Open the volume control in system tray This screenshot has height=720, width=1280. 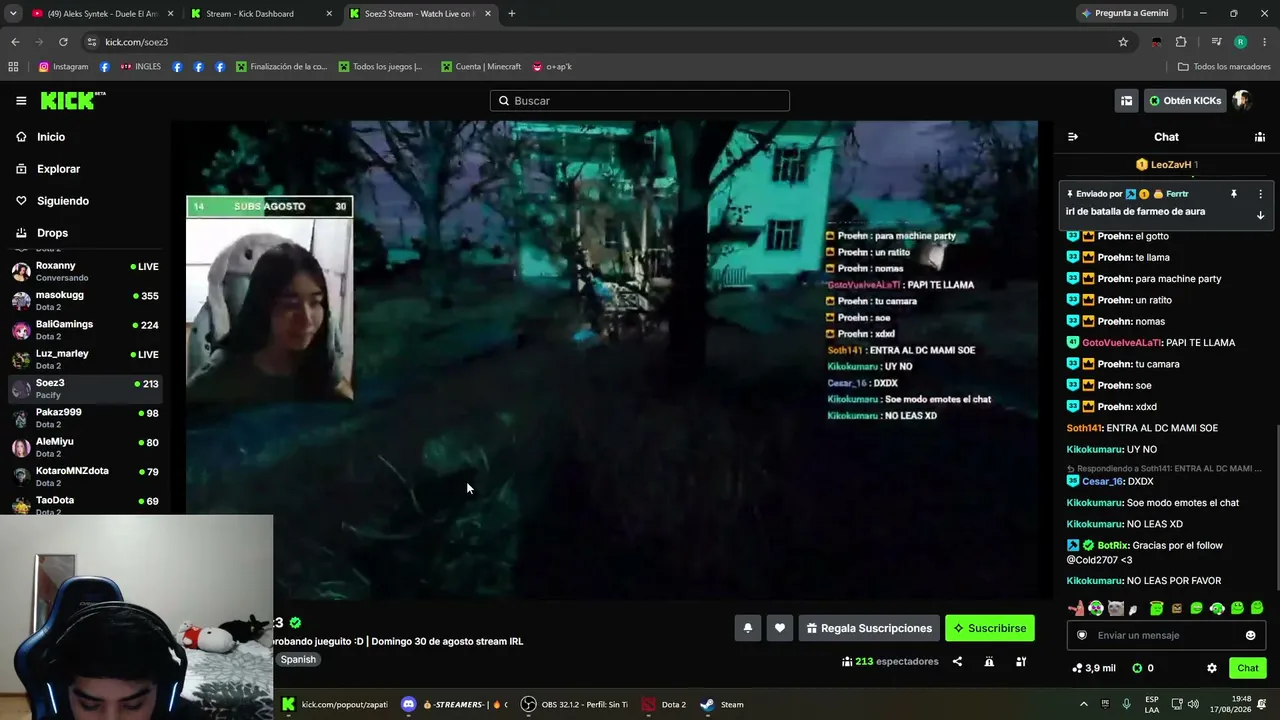coord(1193,704)
